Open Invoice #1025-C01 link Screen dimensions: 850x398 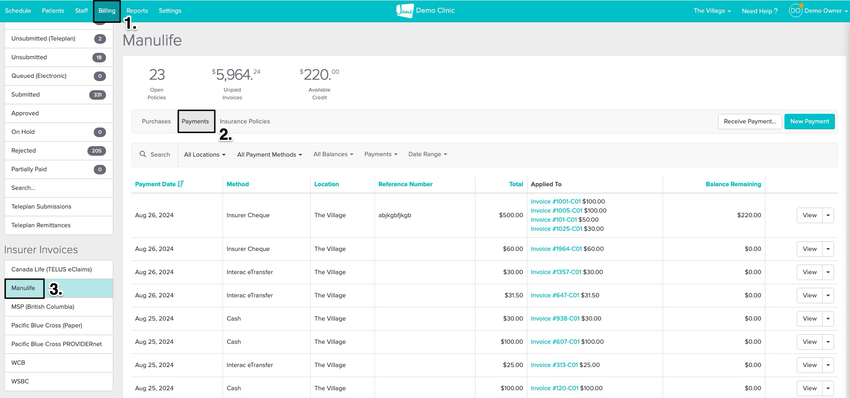point(556,229)
